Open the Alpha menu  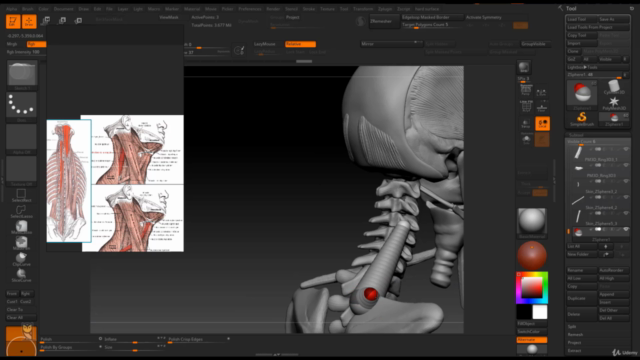tap(11, 9)
